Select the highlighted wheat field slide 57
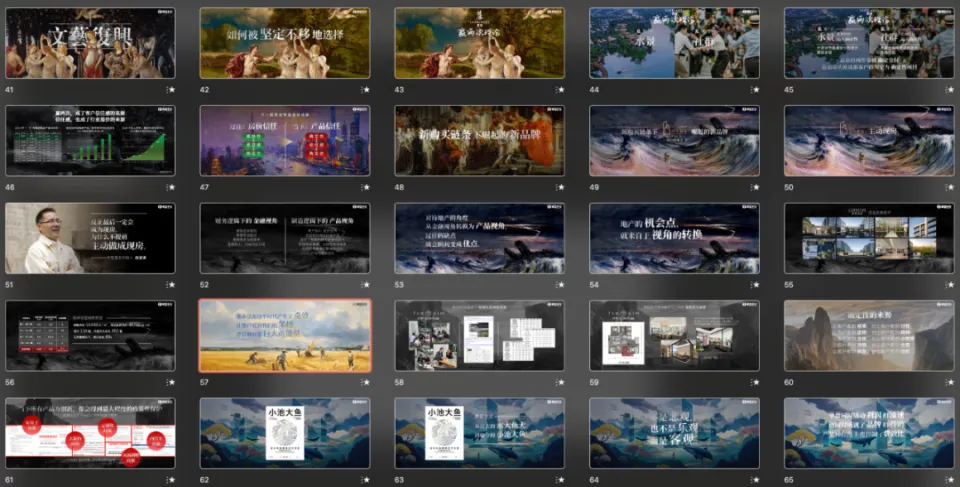 [x=285, y=335]
